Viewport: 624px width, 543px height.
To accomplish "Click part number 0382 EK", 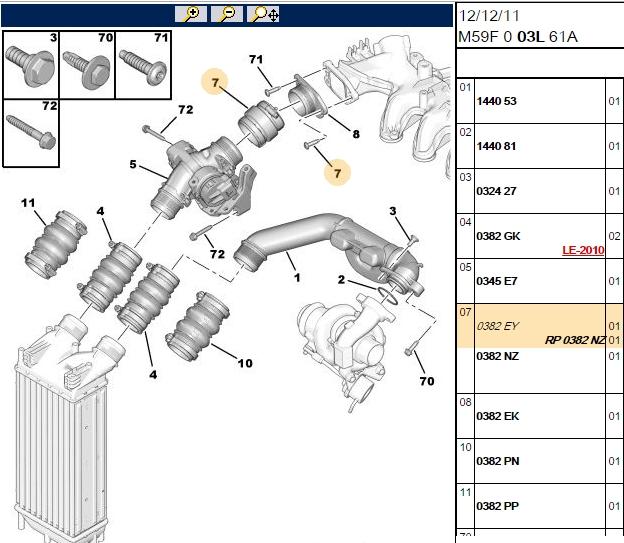I will pyautogui.click(x=498, y=416).
